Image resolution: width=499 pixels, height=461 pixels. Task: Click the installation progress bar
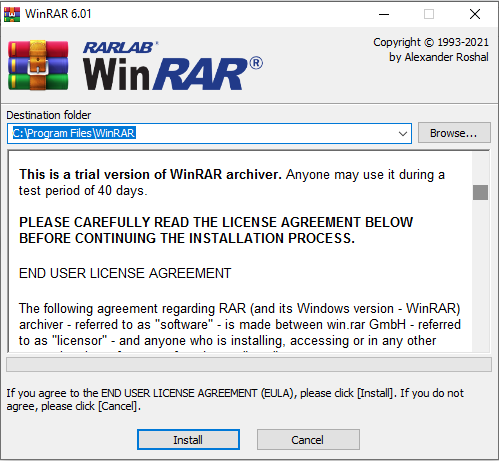click(249, 365)
